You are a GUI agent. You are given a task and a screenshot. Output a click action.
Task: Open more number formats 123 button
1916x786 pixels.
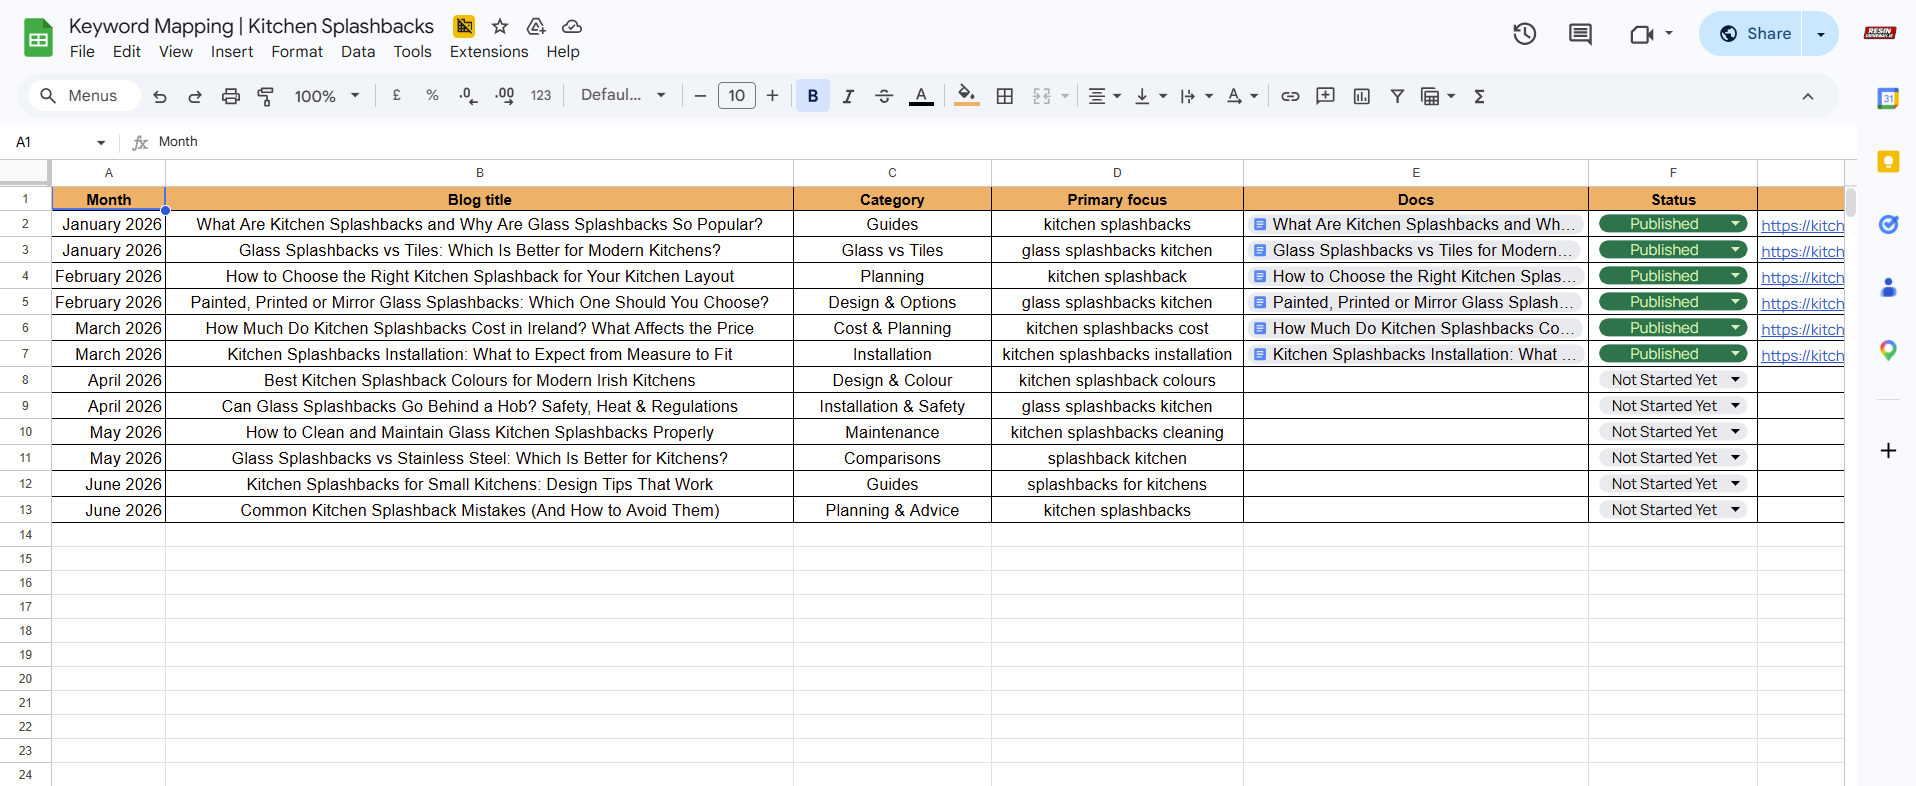[x=541, y=96]
